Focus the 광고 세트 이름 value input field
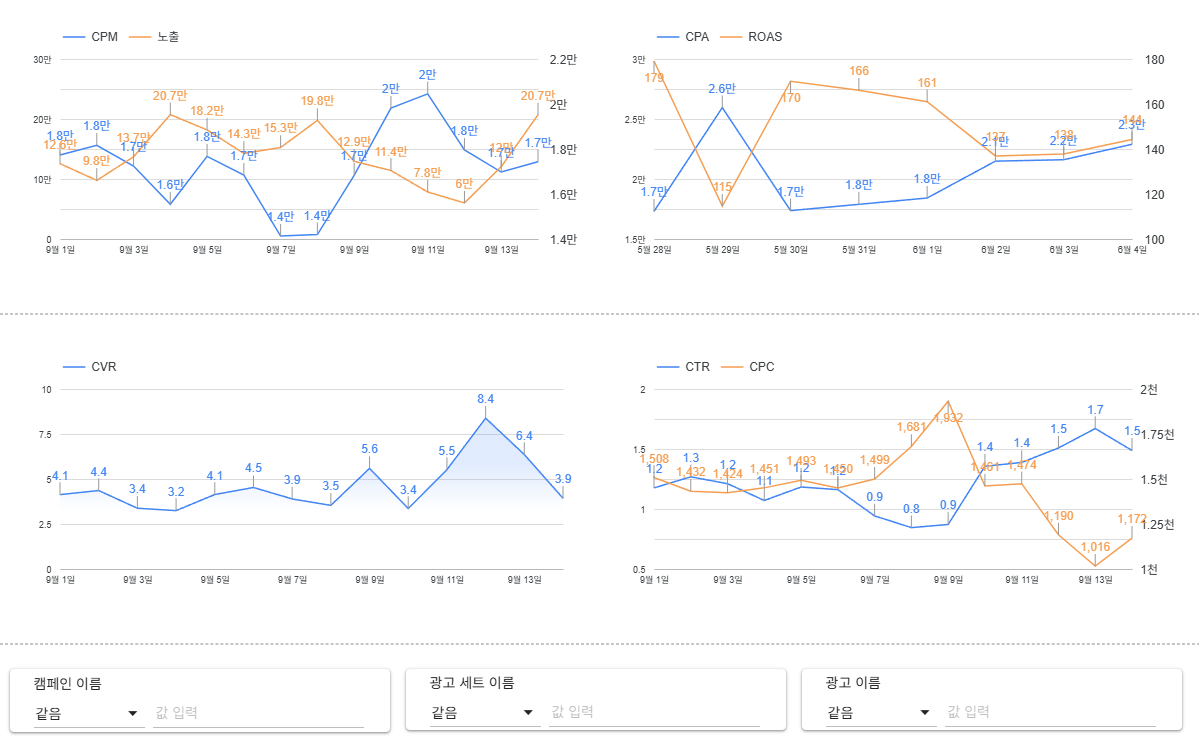 (x=655, y=713)
